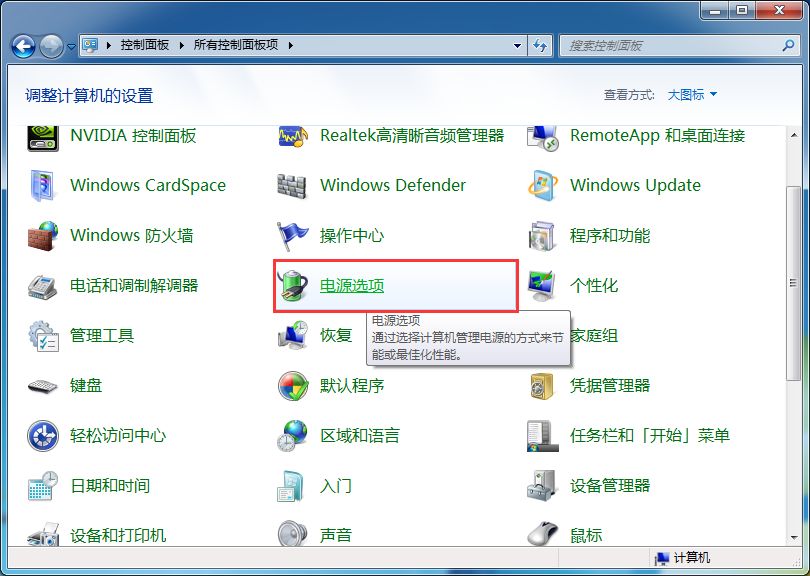
Task: Click the 默认程序 icon
Action: tap(292, 386)
